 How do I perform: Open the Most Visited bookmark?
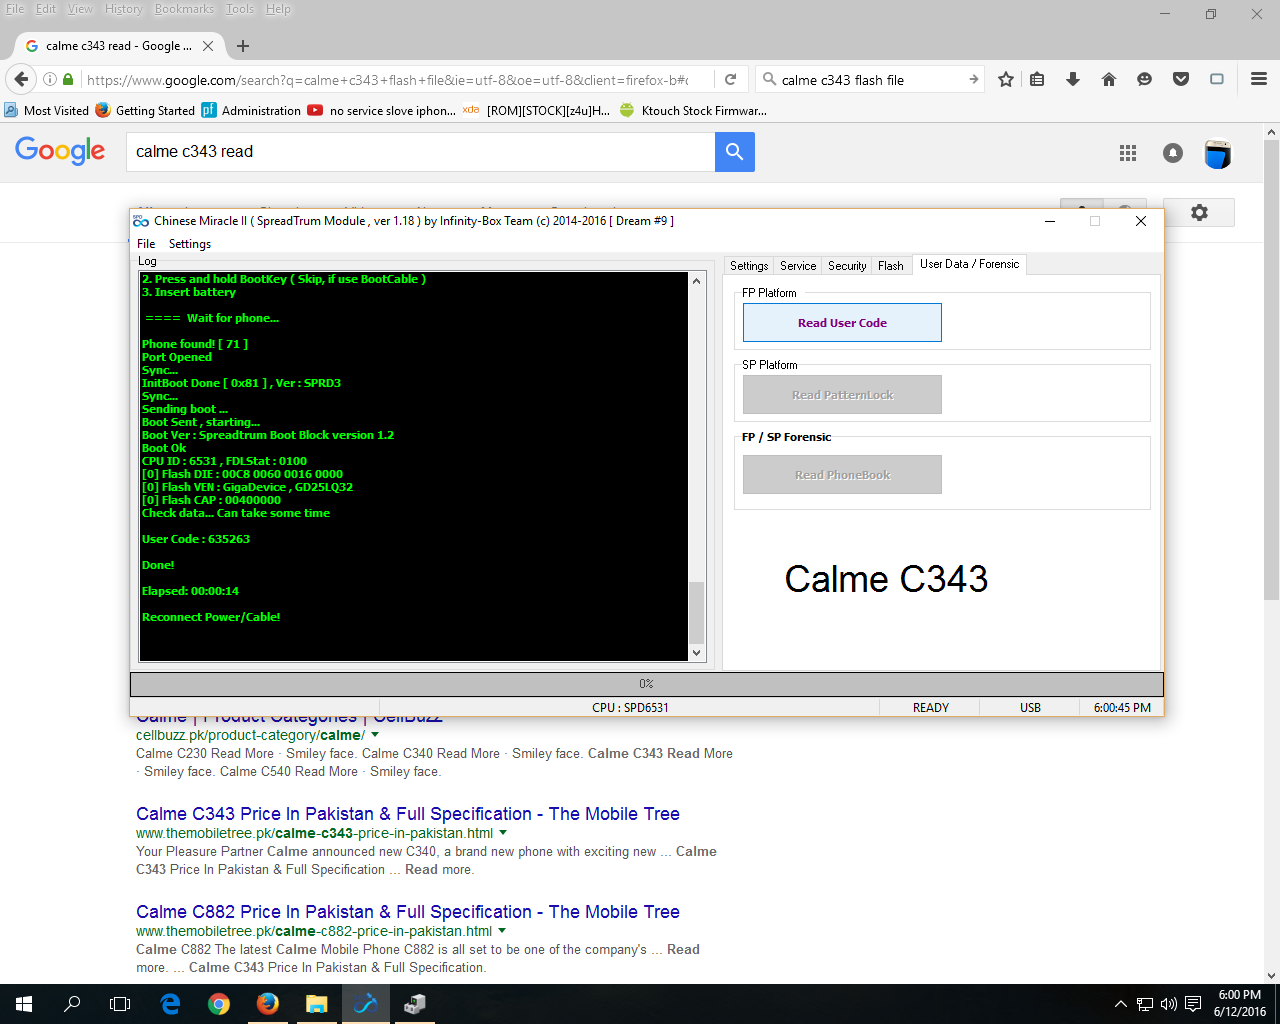47,110
